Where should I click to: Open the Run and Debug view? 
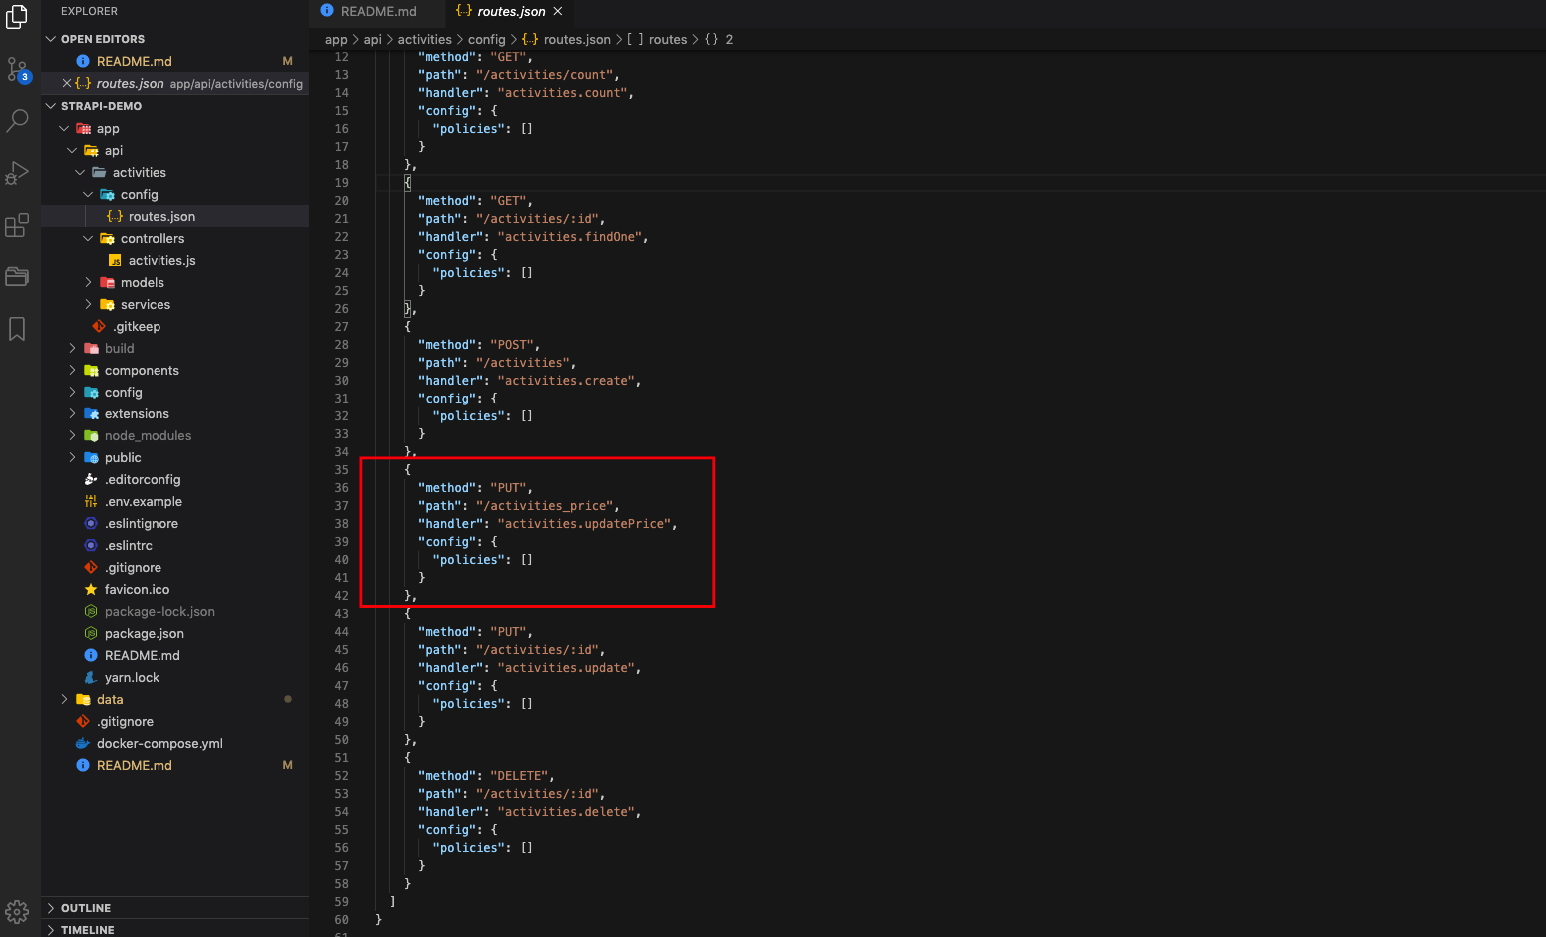(16, 172)
